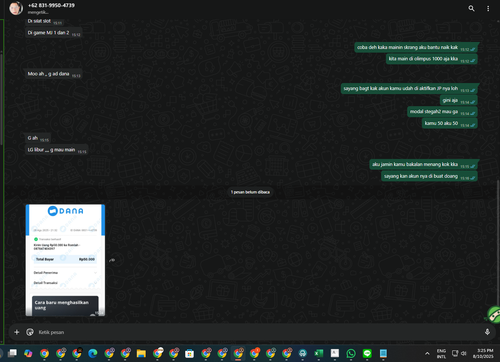Select message 'kamu 50 aku 50'
This screenshot has height=362, width=500.
tap(450, 123)
